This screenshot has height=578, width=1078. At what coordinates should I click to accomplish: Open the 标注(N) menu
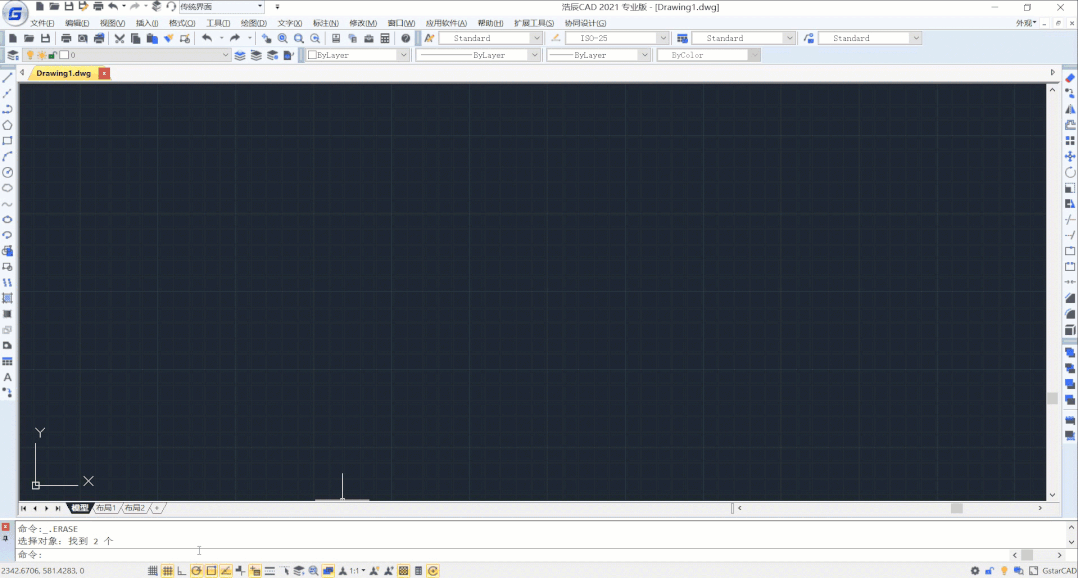click(x=326, y=23)
